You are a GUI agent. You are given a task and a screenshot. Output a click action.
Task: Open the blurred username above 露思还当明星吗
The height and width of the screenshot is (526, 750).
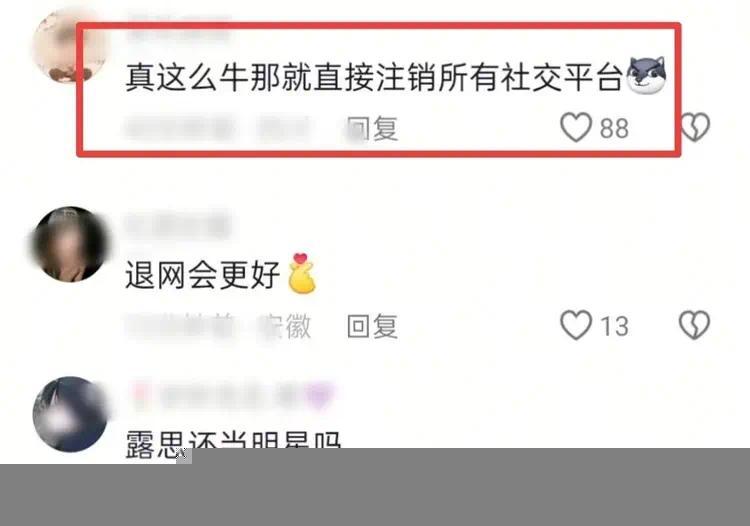pyautogui.click(x=231, y=397)
